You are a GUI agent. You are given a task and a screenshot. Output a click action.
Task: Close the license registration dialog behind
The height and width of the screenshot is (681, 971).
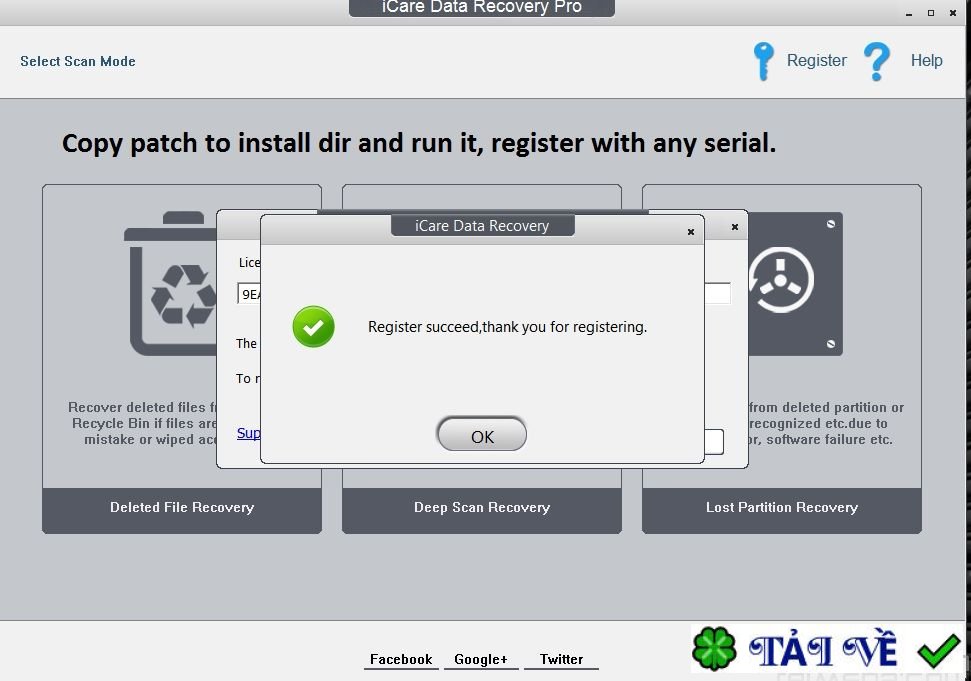pos(734,227)
